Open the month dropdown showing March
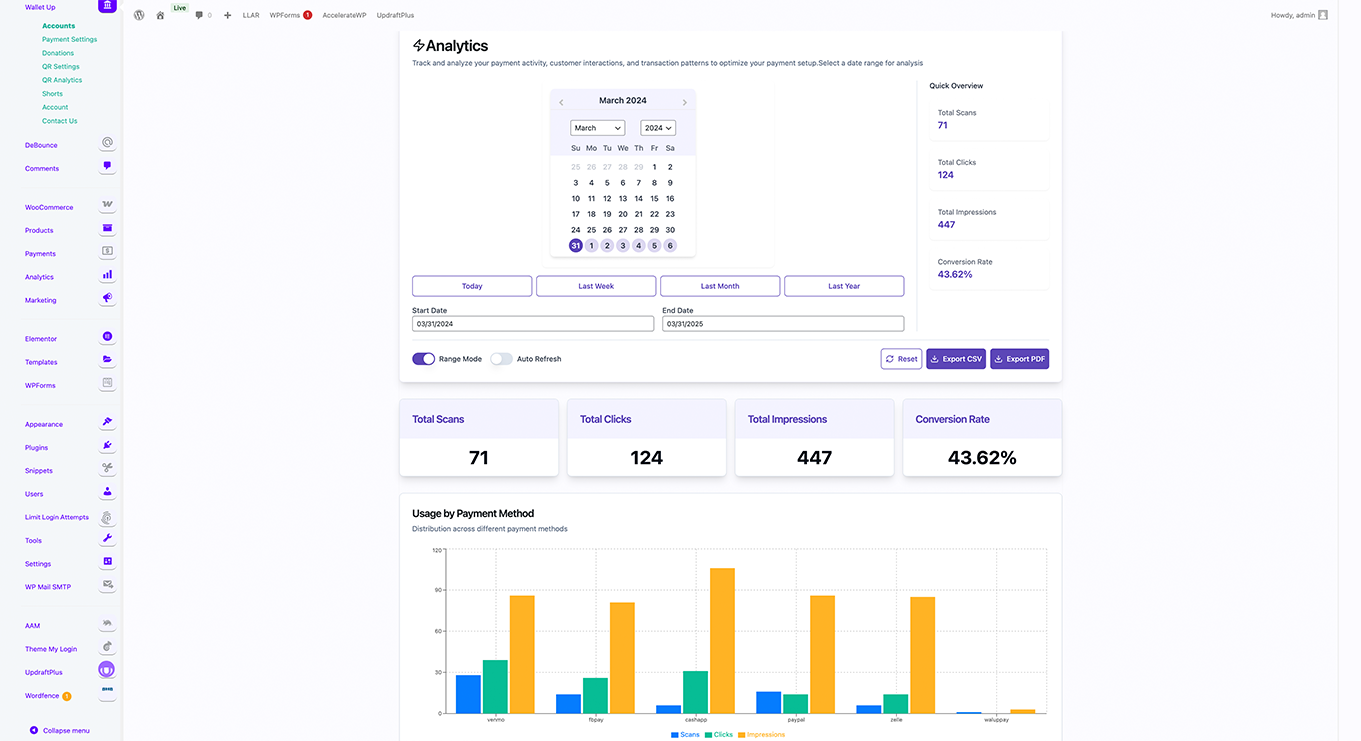This screenshot has width=1361, height=741. point(597,128)
